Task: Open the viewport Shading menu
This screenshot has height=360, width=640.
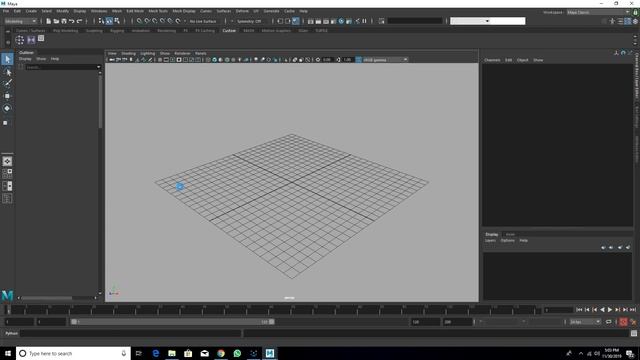Action: coord(128,53)
